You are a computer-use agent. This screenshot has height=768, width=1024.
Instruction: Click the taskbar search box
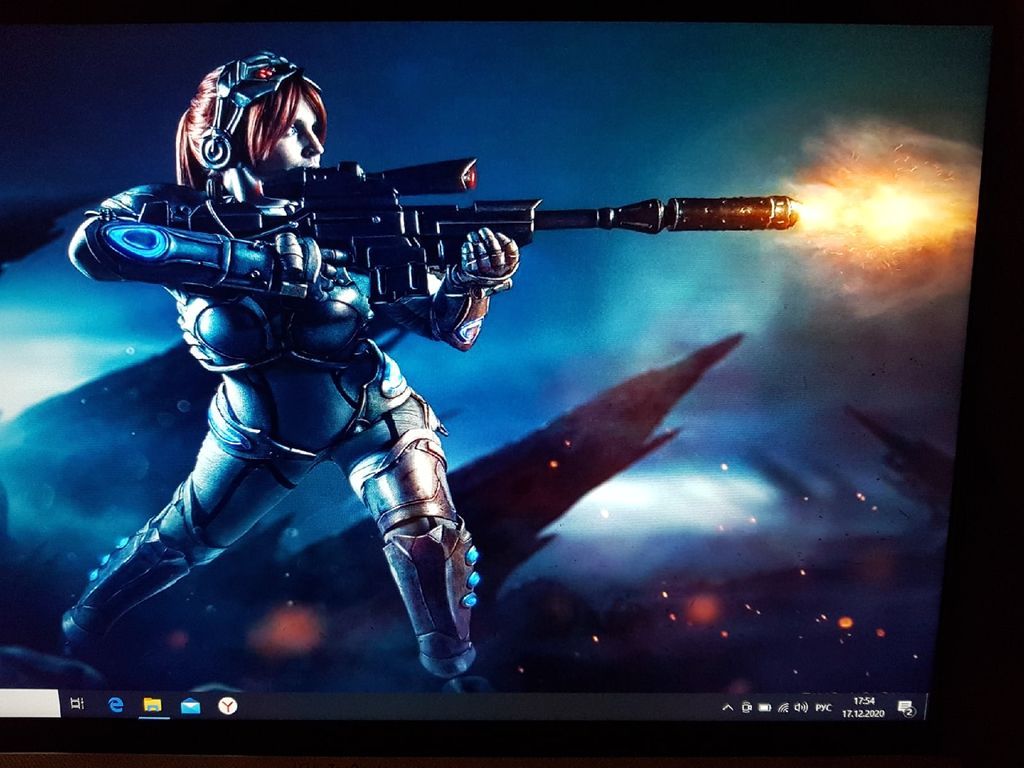click(x=30, y=703)
